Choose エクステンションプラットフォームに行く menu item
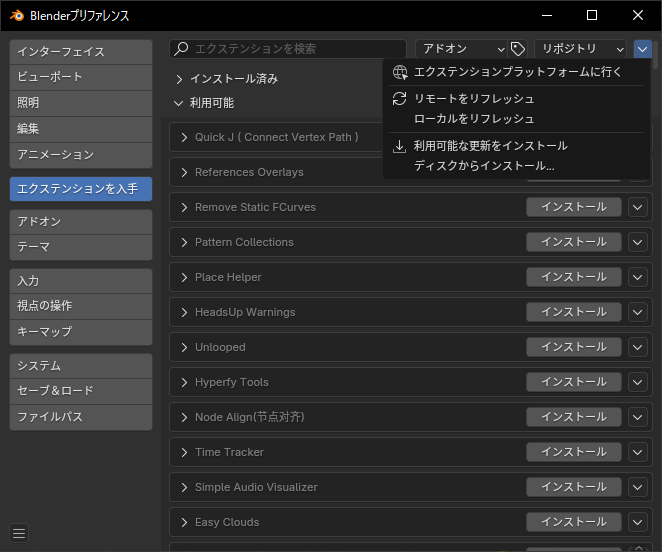The width and height of the screenshot is (662, 552). [x=516, y=72]
